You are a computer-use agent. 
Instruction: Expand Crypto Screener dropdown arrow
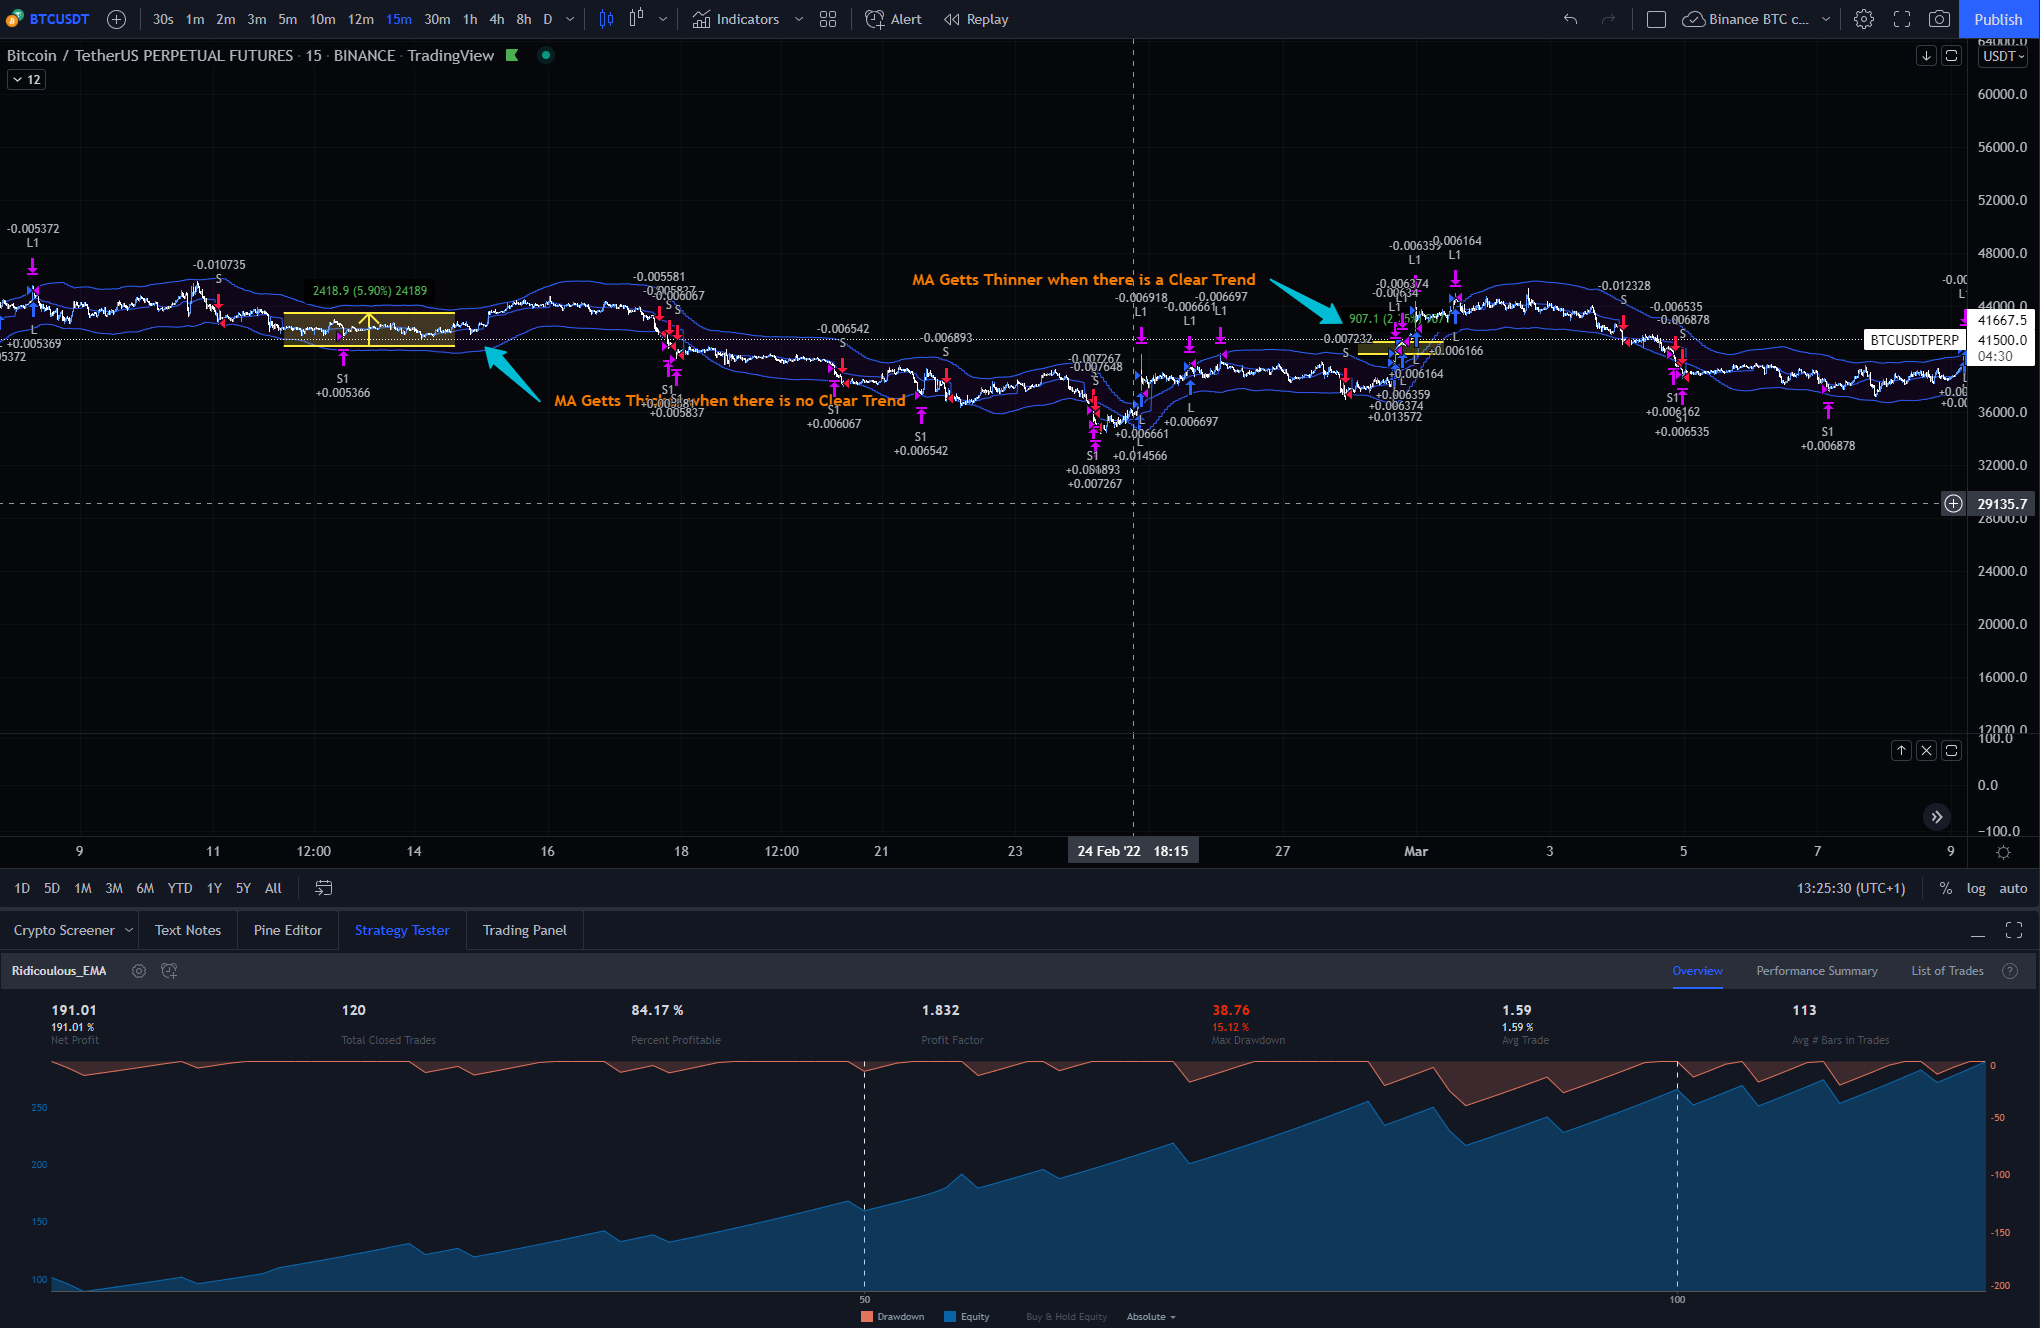point(129,930)
